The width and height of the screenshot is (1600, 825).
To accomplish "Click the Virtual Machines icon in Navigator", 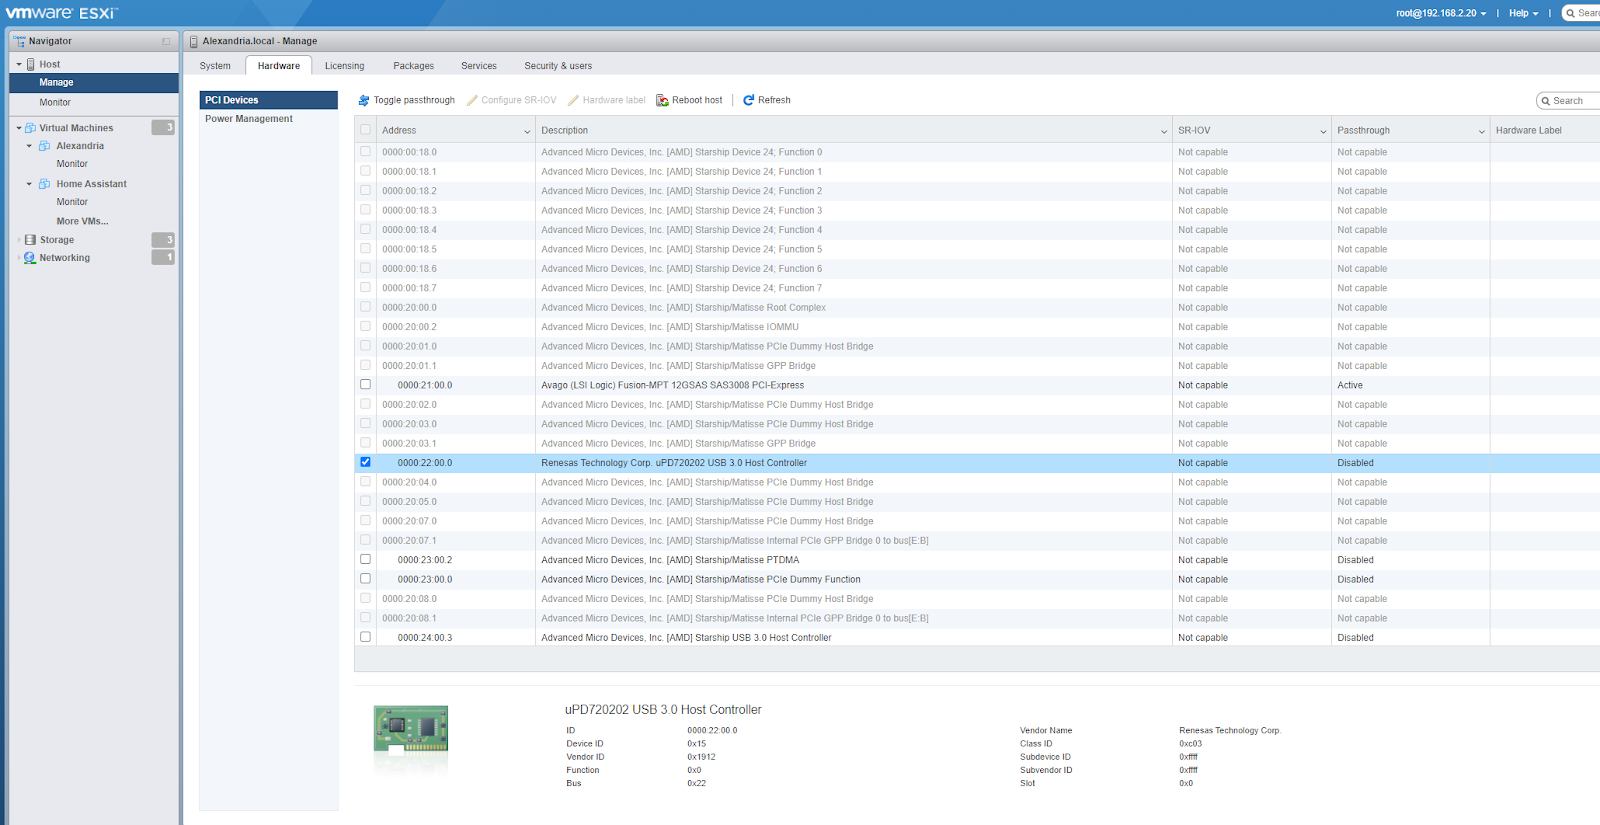I will (x=31, y=128).
